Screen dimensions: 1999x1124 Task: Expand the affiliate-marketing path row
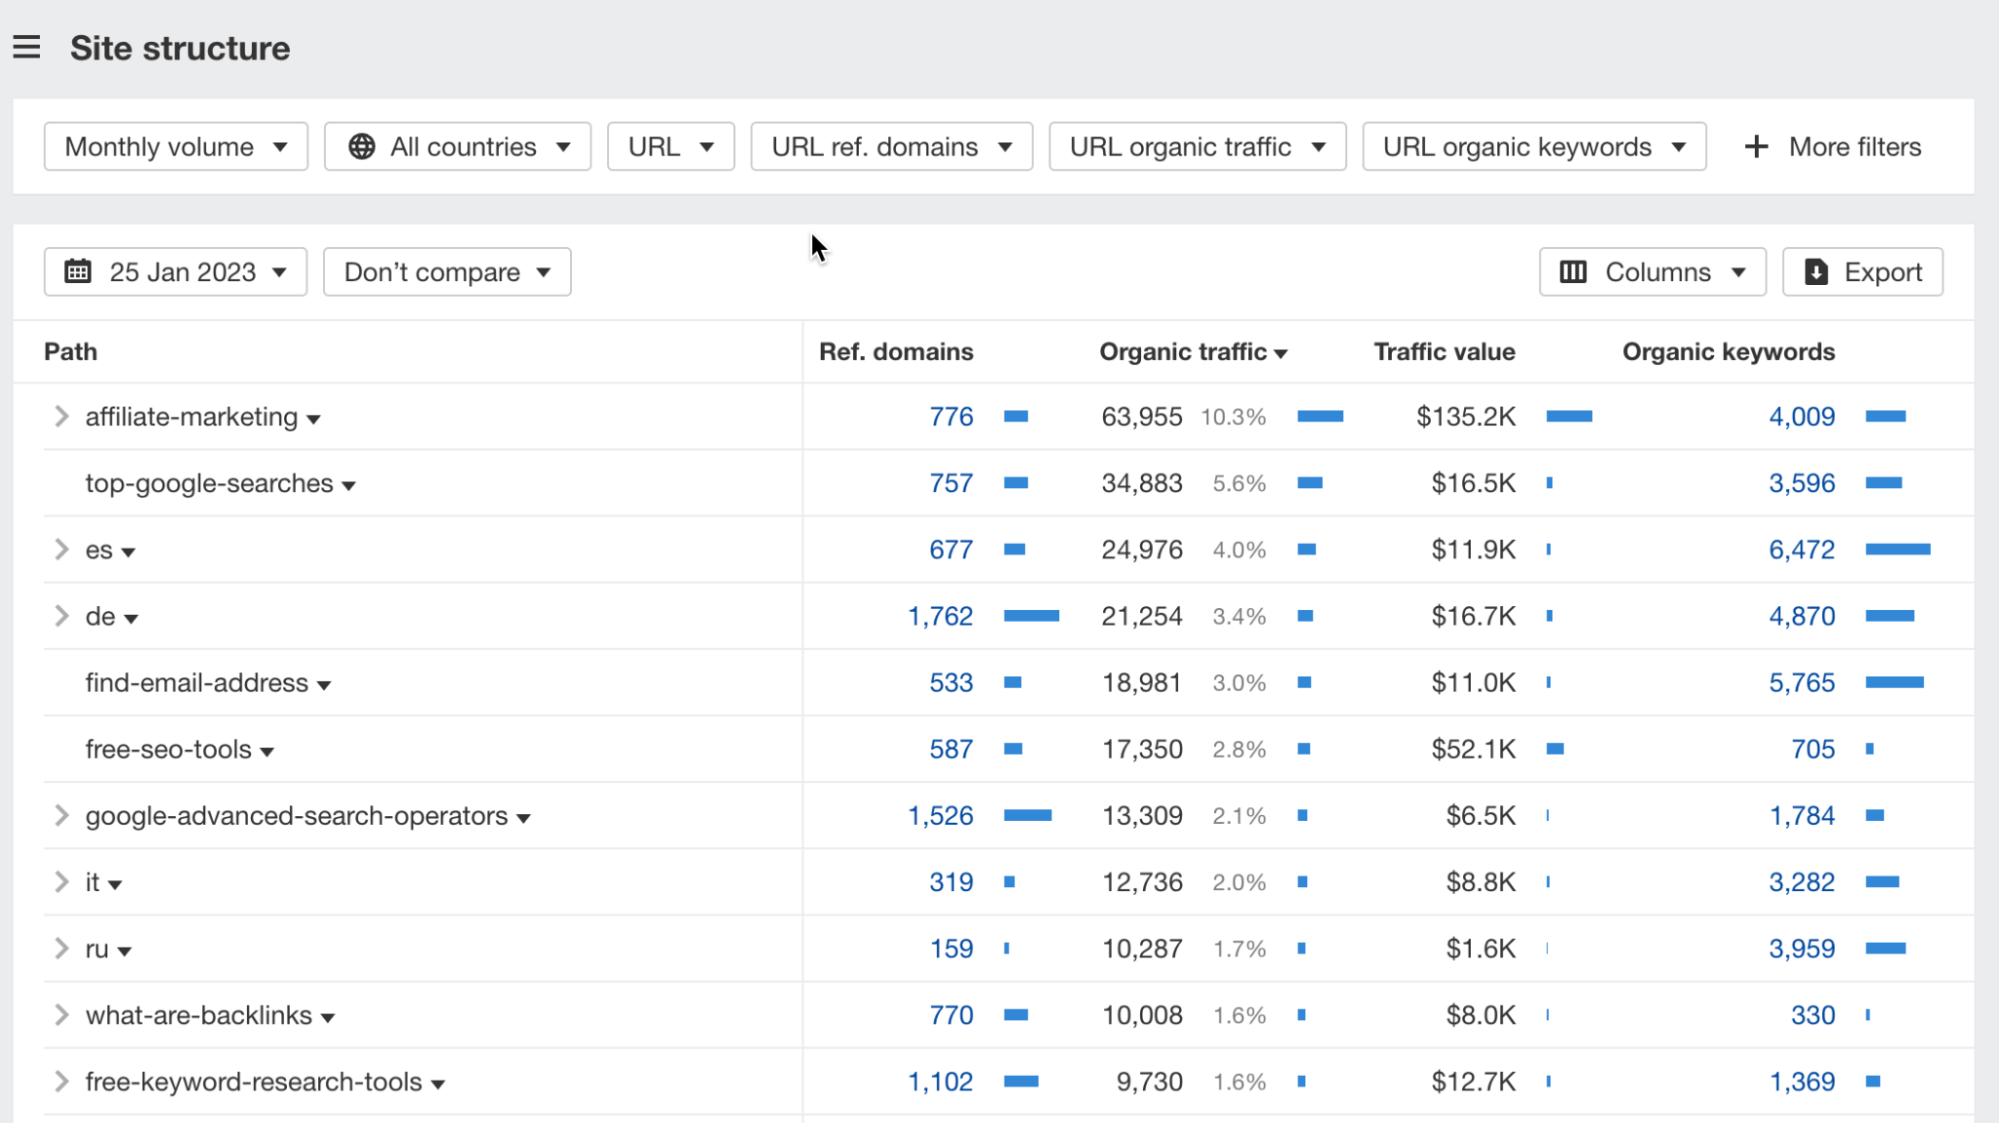62,416
